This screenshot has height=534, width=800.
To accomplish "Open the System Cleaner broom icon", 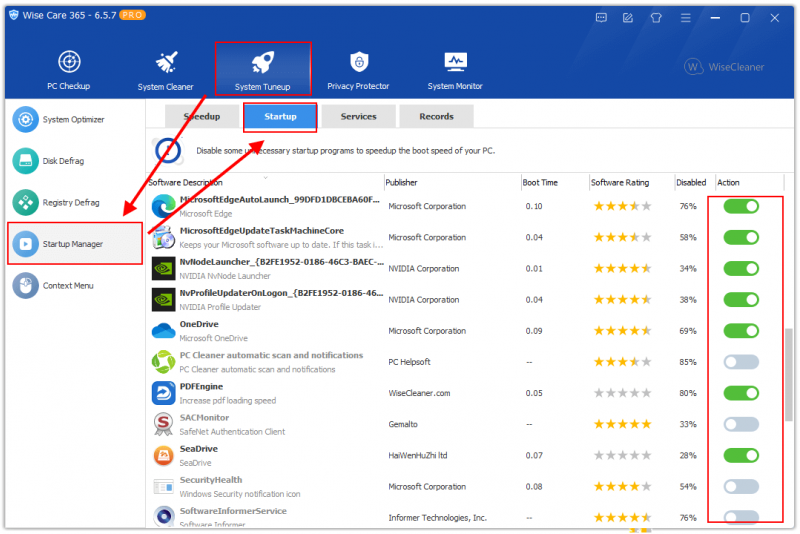I will click(x=166, y=62).
